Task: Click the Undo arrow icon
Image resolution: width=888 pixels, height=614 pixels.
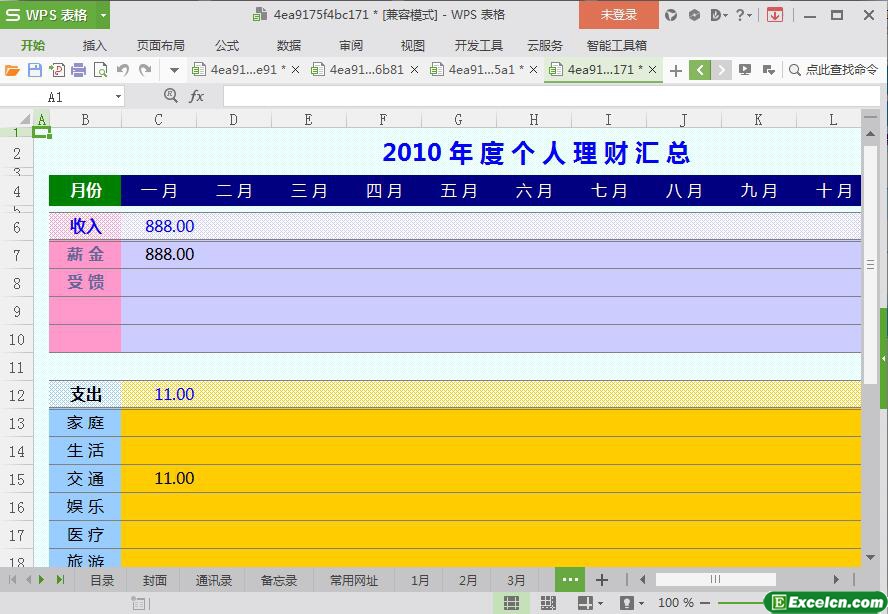Action: [123, 70]
